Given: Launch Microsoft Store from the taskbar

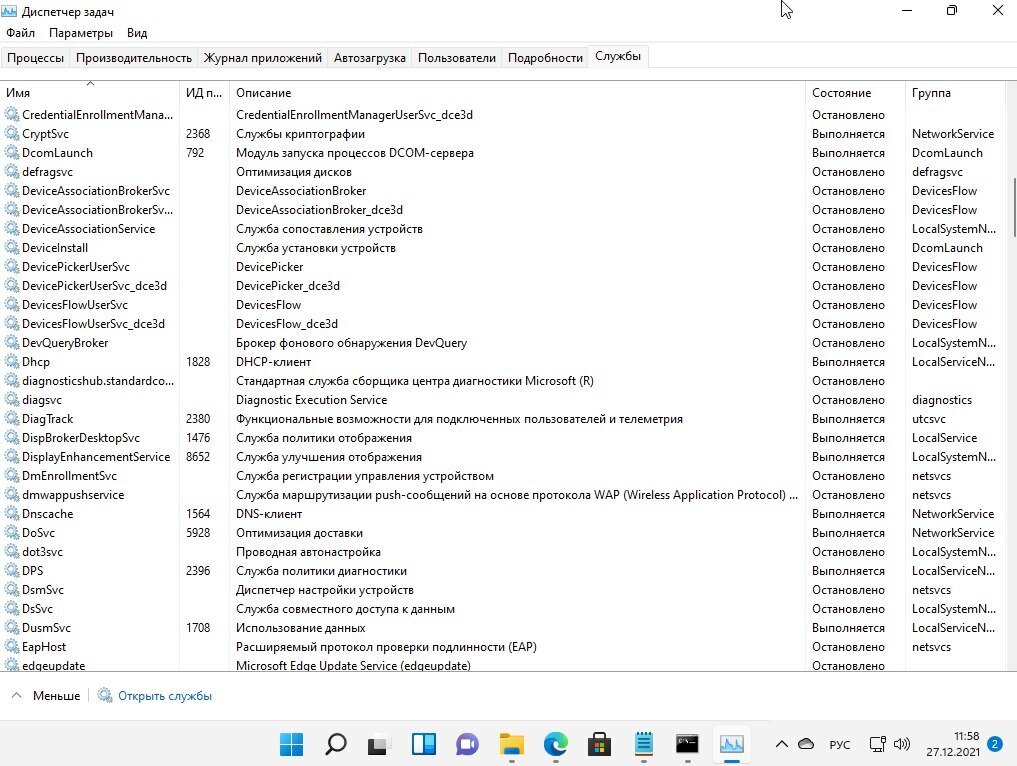Looking at the screenshot, I should pyautogui.click(x=599, y=744).
